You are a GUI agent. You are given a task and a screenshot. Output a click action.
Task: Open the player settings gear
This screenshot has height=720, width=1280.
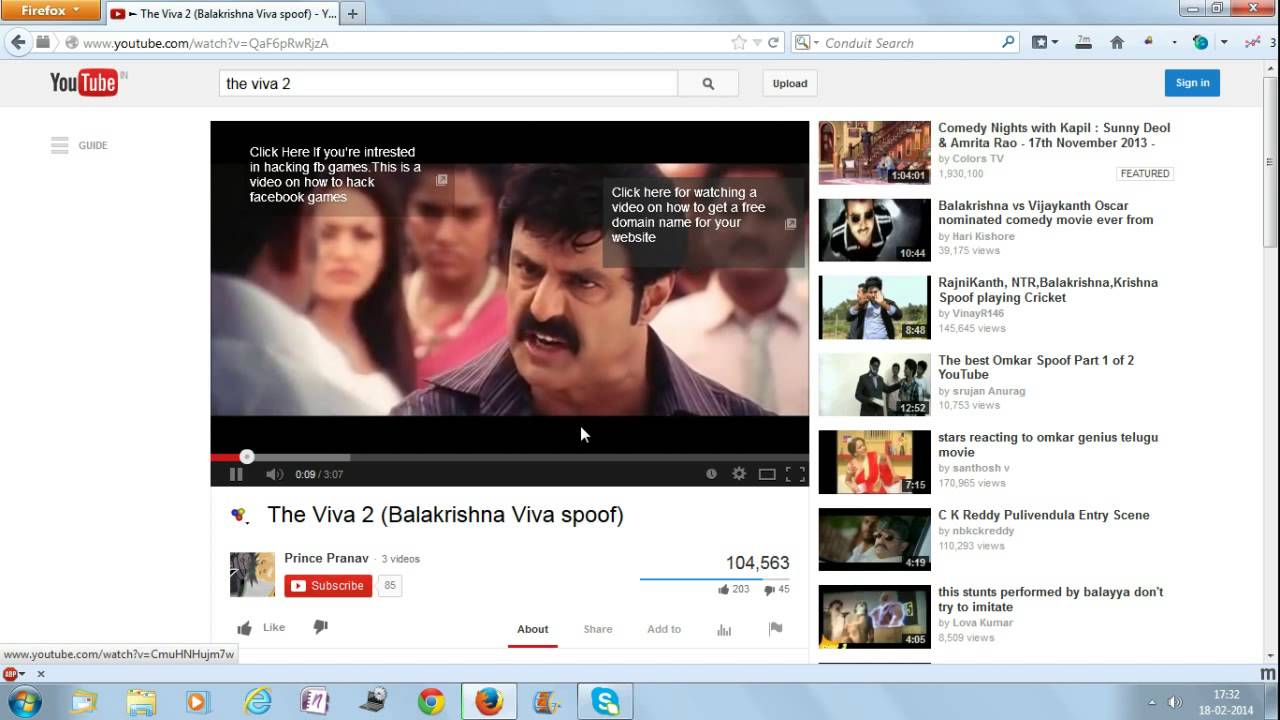point(739,474)
